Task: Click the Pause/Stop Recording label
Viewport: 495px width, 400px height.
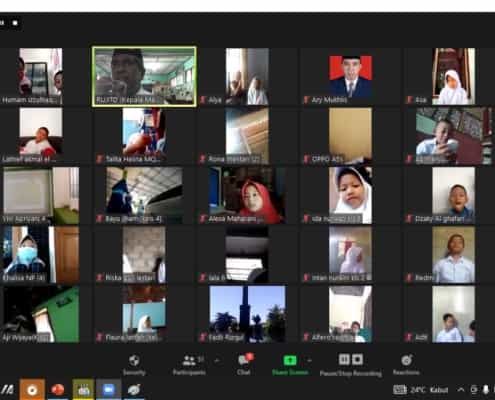Action: (351, 373)
